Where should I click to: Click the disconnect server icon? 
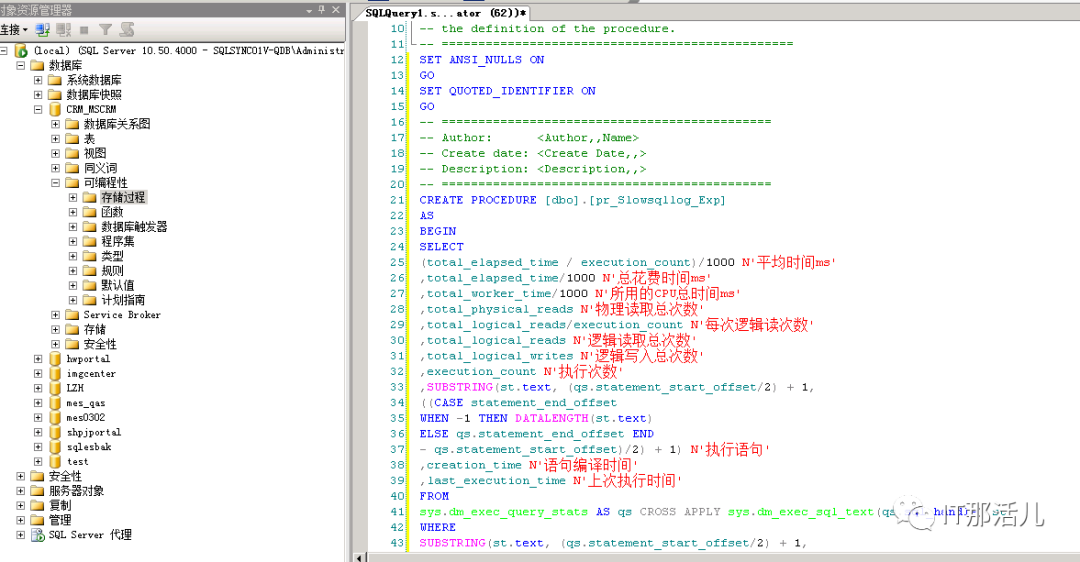point(64,30)
